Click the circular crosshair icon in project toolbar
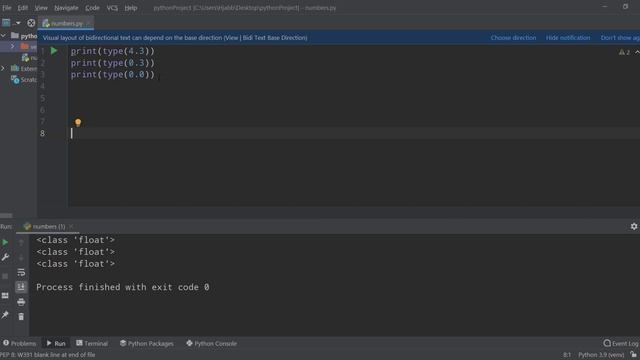The image size is (640, 360). 31,23
